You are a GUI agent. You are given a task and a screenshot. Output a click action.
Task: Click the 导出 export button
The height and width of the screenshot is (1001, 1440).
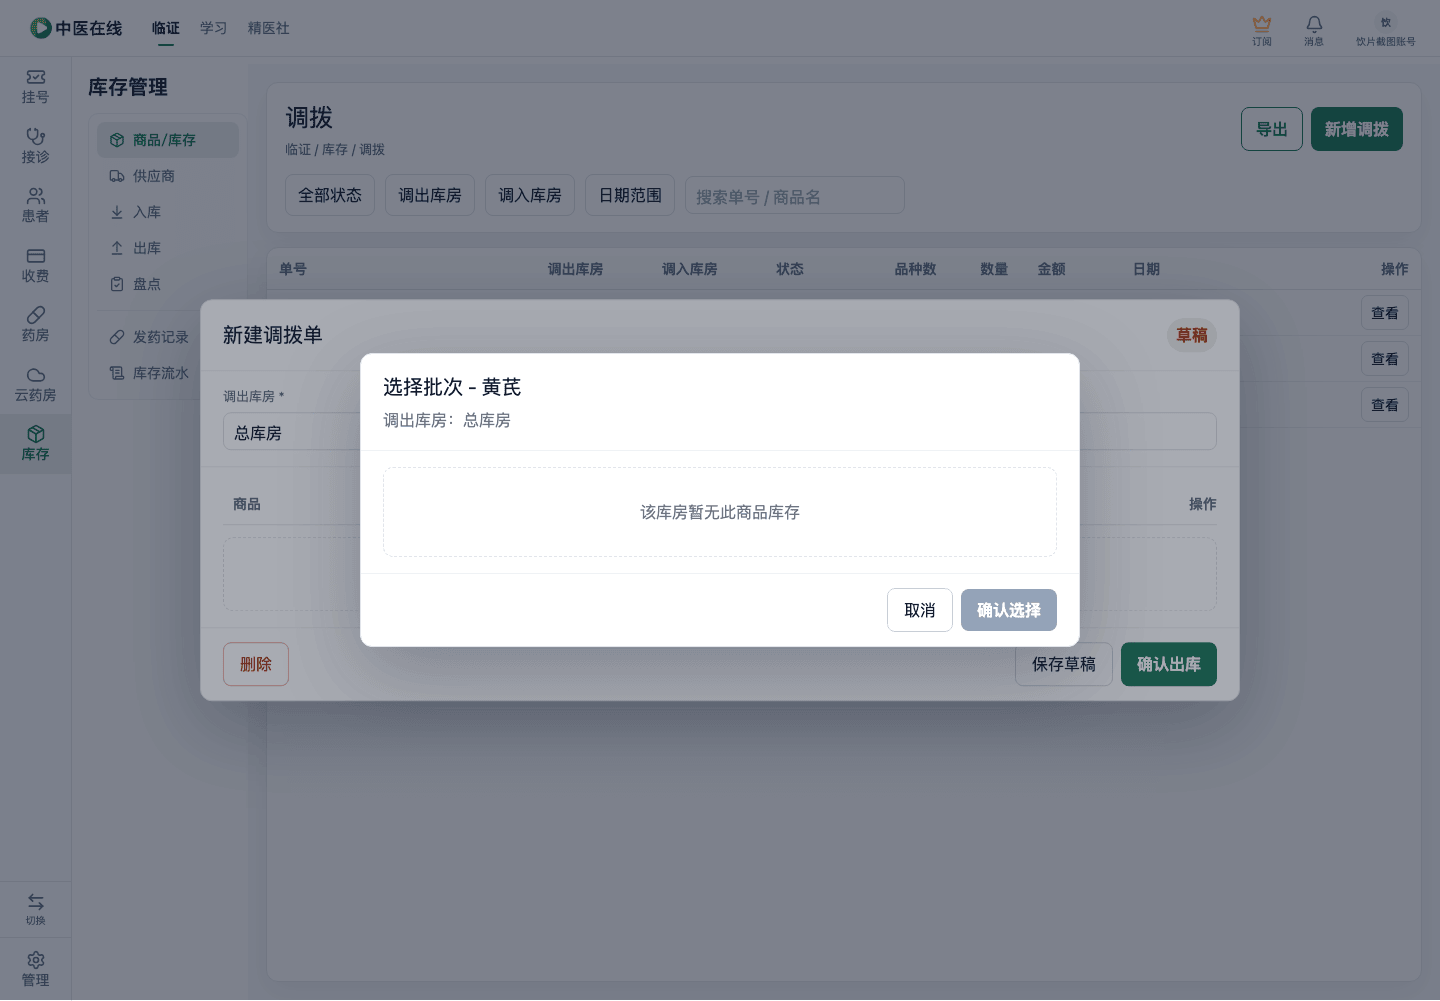coord(1272,129)
